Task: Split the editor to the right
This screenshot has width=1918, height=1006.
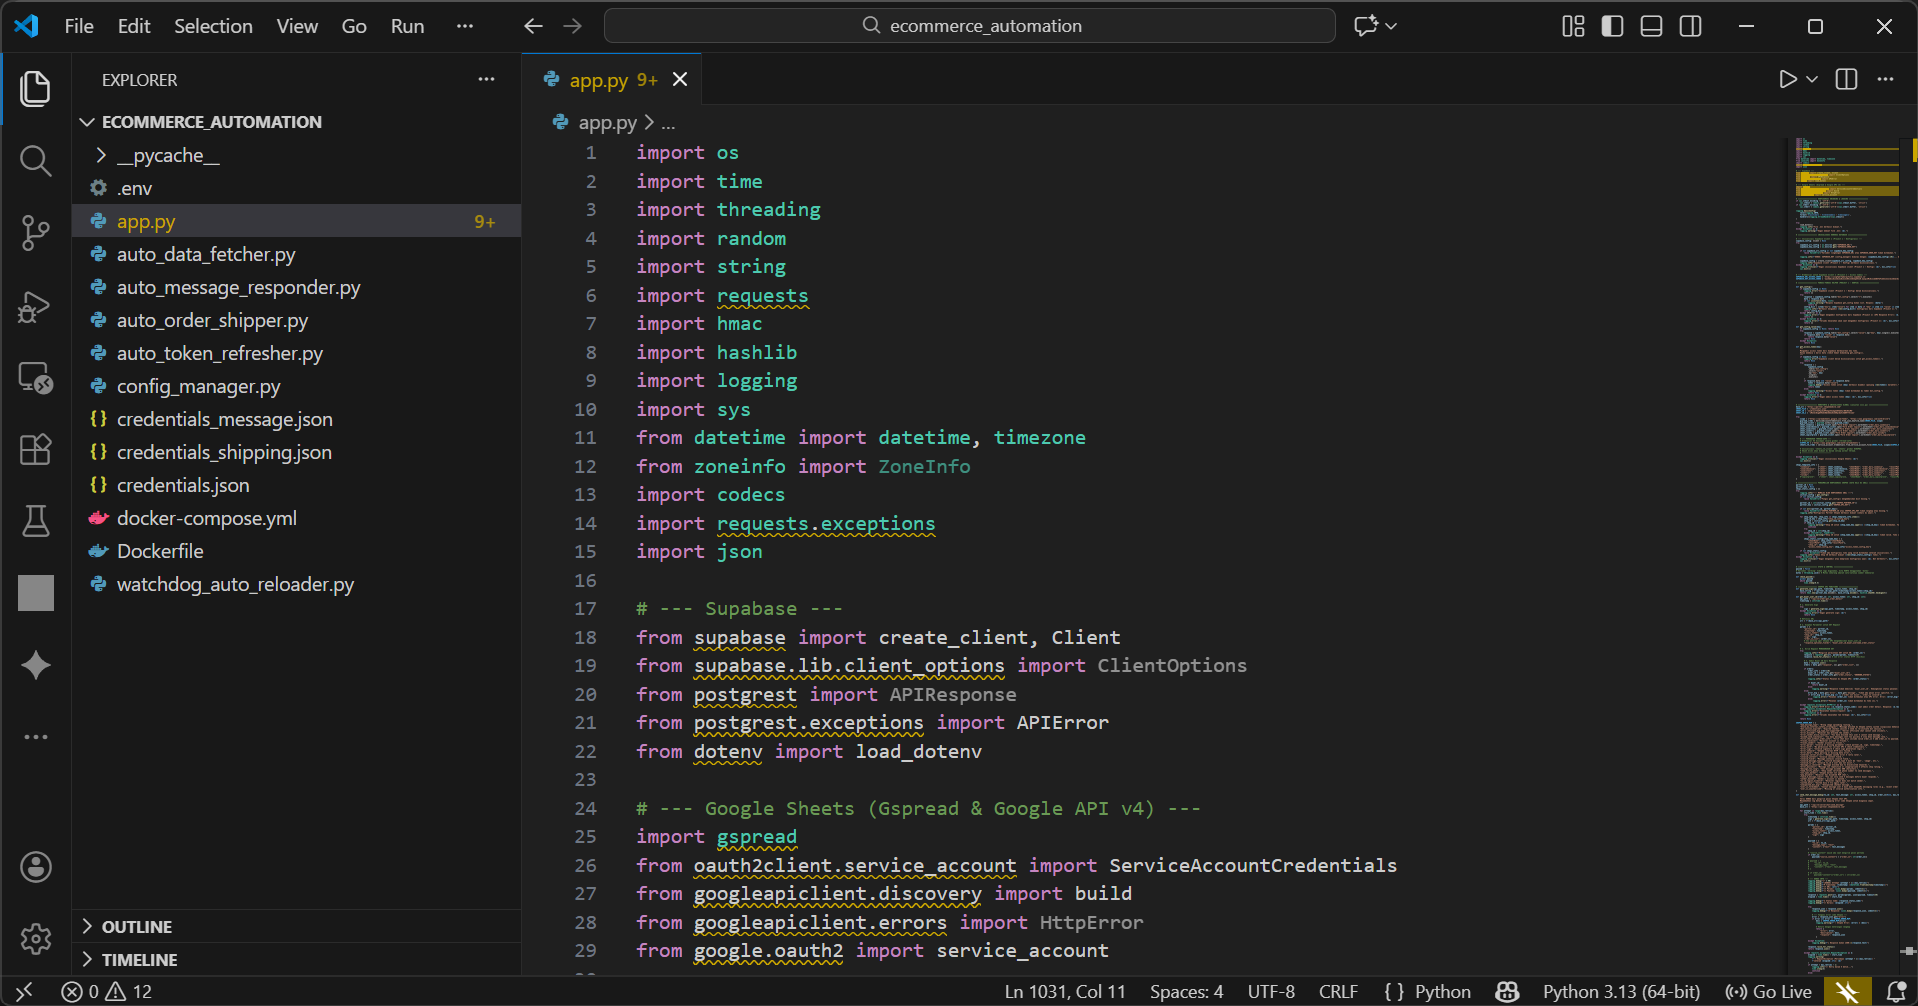Action: pos(1846,80)
